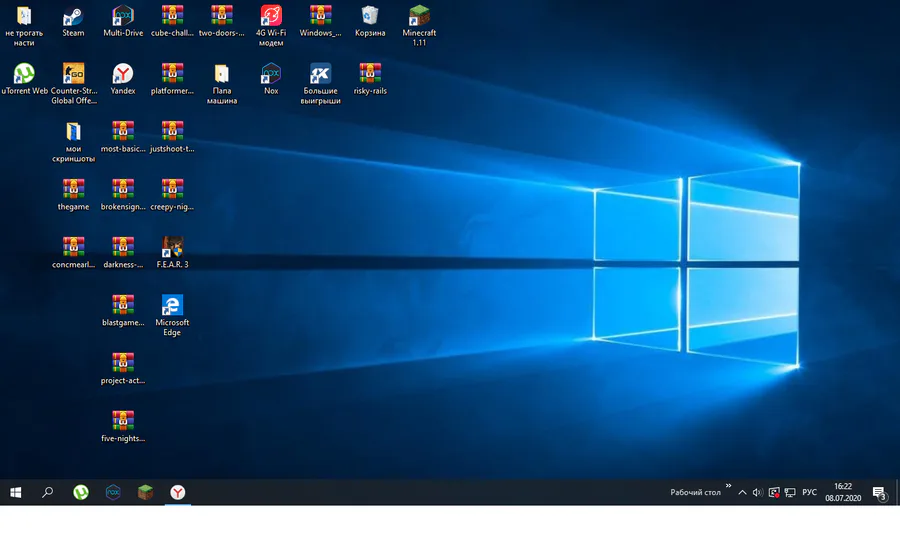Select the Minecraft 1.11 shortcut
The height and width of the screenshot is (553, 900).
(x=419, y=26)
